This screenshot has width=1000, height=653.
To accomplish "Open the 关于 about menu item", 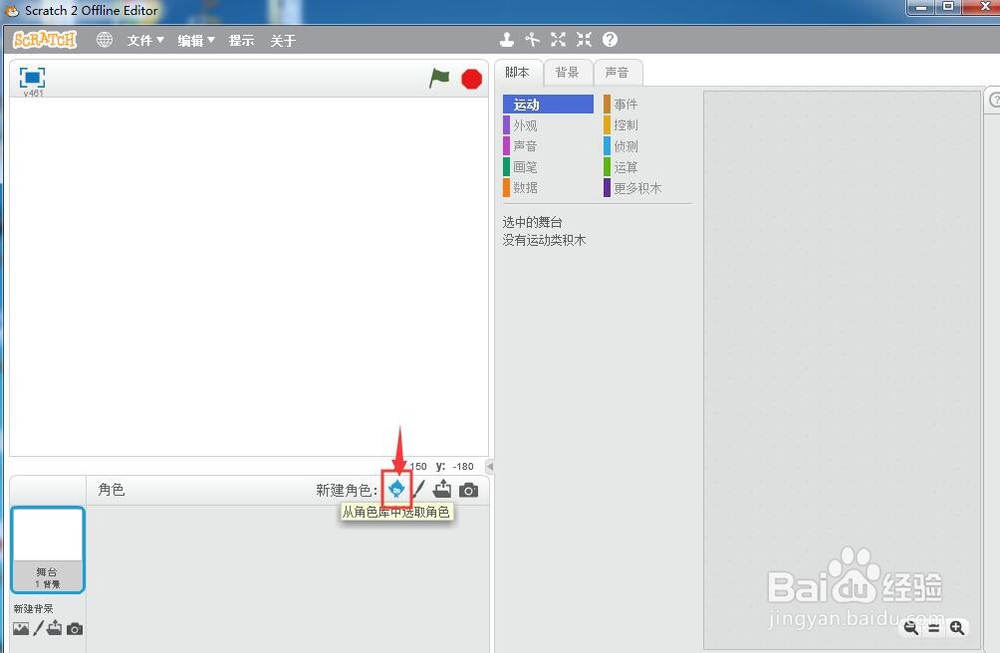I will tap(283, 40).
